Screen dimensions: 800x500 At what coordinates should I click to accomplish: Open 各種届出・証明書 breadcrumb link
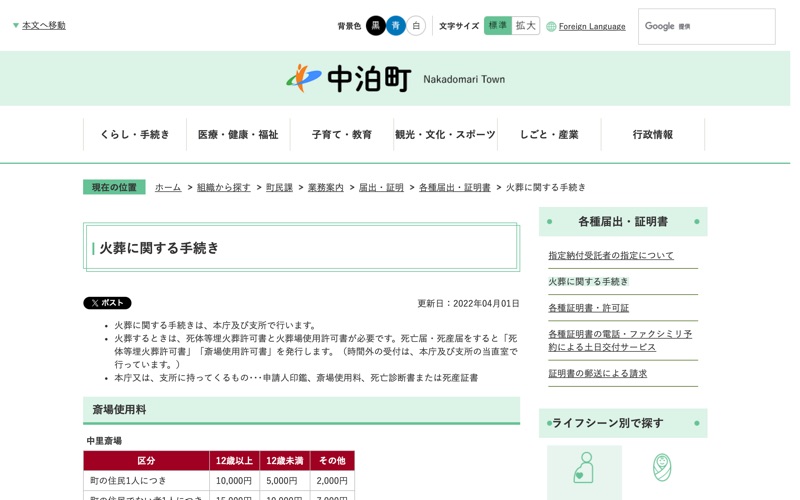(455, 187)
